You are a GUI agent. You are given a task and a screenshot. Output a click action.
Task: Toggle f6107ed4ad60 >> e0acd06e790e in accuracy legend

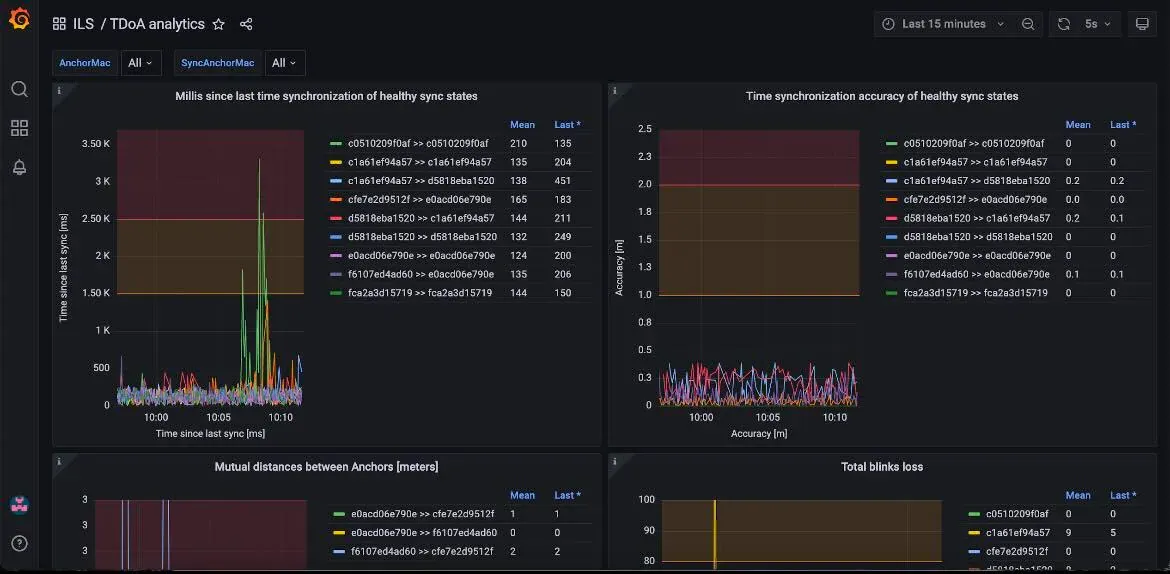click(975, 274)
